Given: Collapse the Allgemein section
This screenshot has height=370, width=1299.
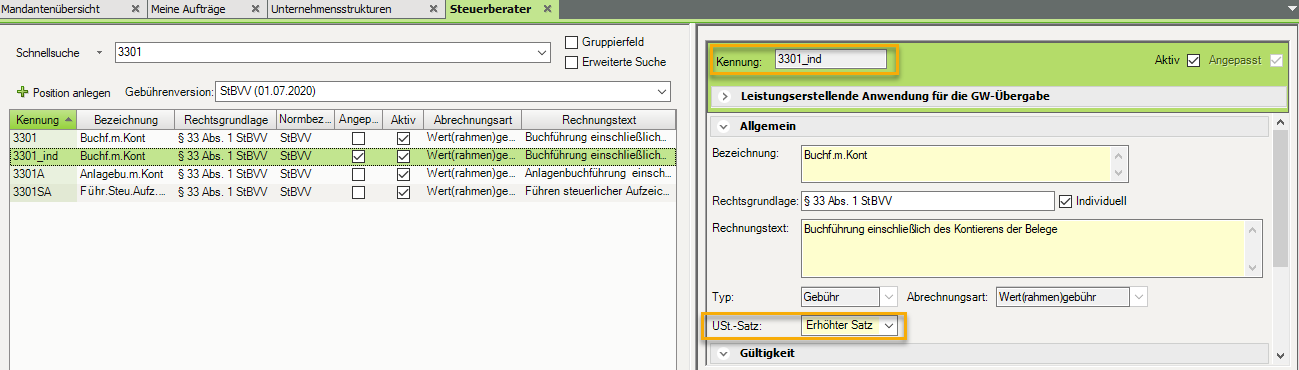Looking at the screenshot, I should (724, 126).
